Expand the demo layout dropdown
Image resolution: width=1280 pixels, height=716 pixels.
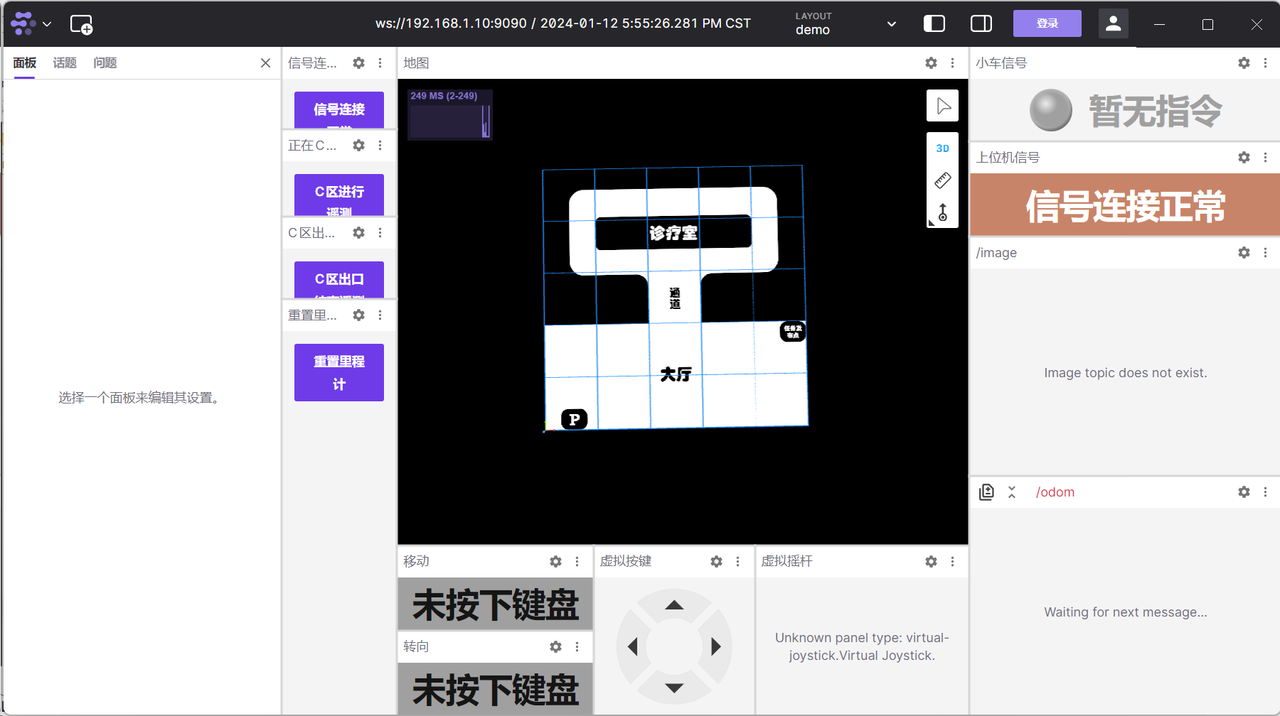pos(891,24)
